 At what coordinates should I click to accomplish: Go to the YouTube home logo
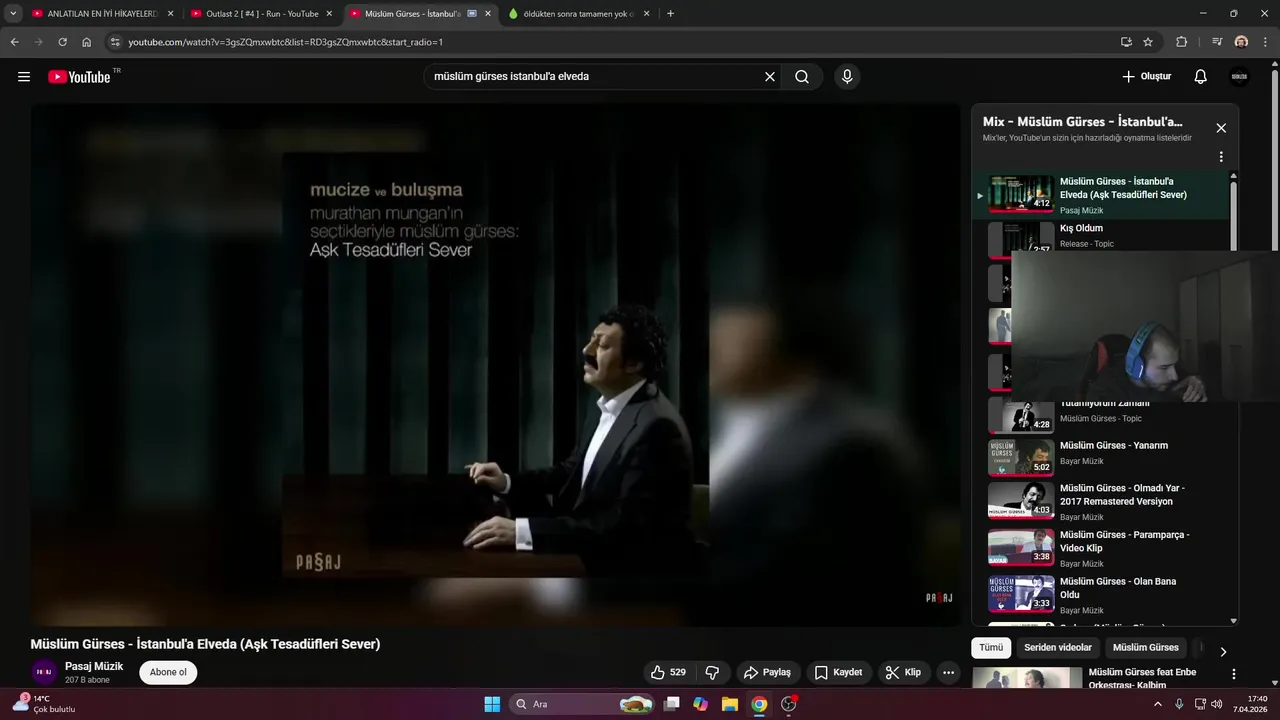click(79, 77)
